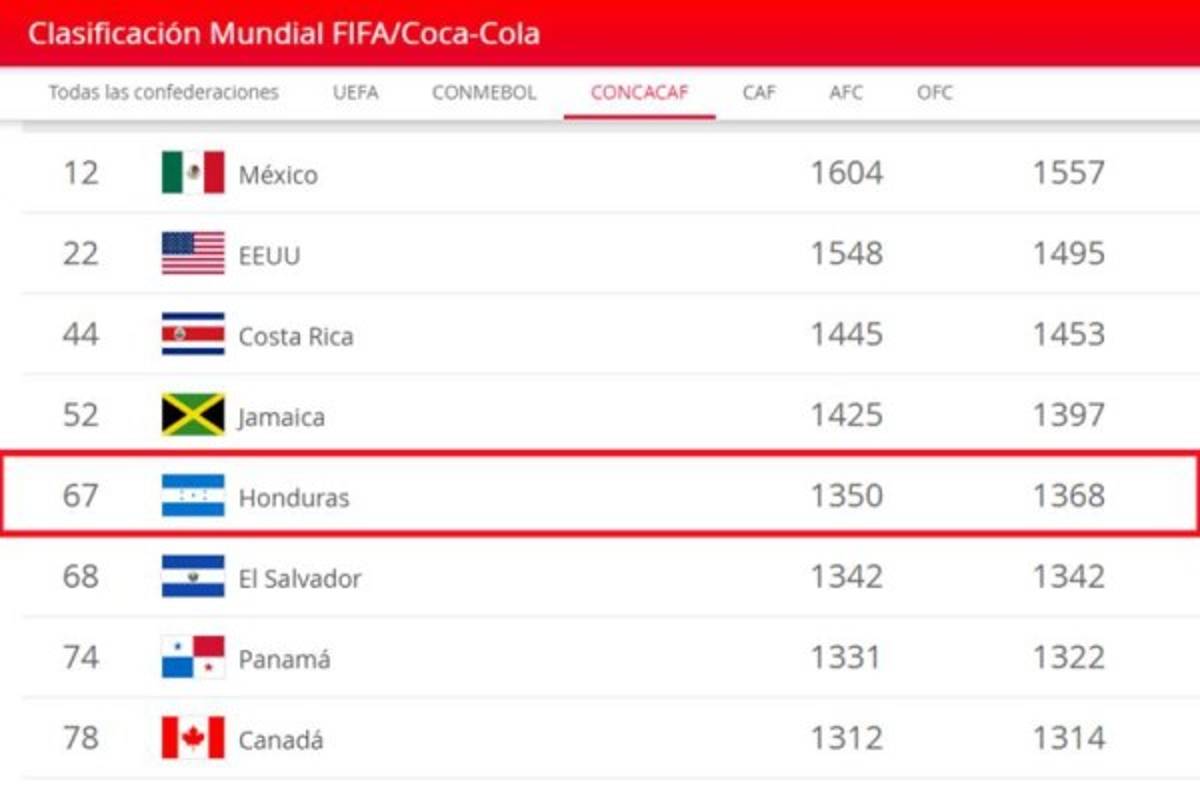Viewport: 1200px width, 796px height.
Task: Open the UEFA tab
Action: (x=355, y=93)
